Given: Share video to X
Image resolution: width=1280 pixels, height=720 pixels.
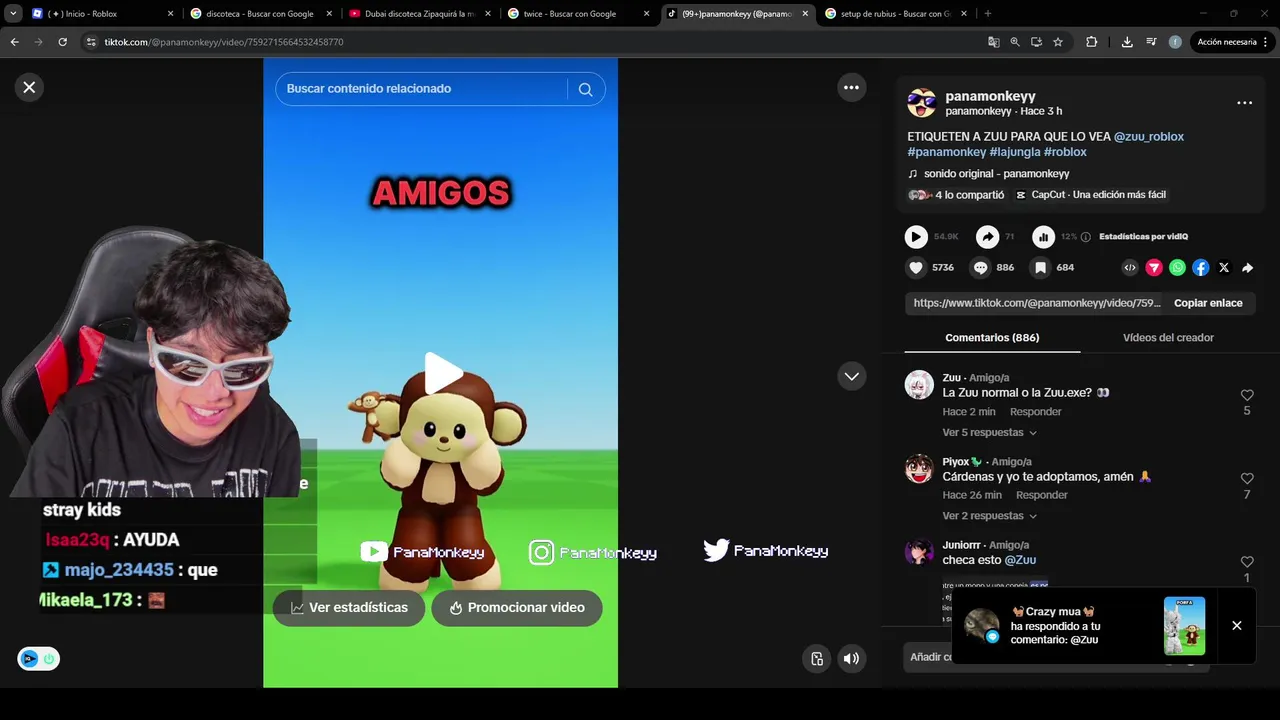Looking at the screenshot, I should tap(1224, 268).
